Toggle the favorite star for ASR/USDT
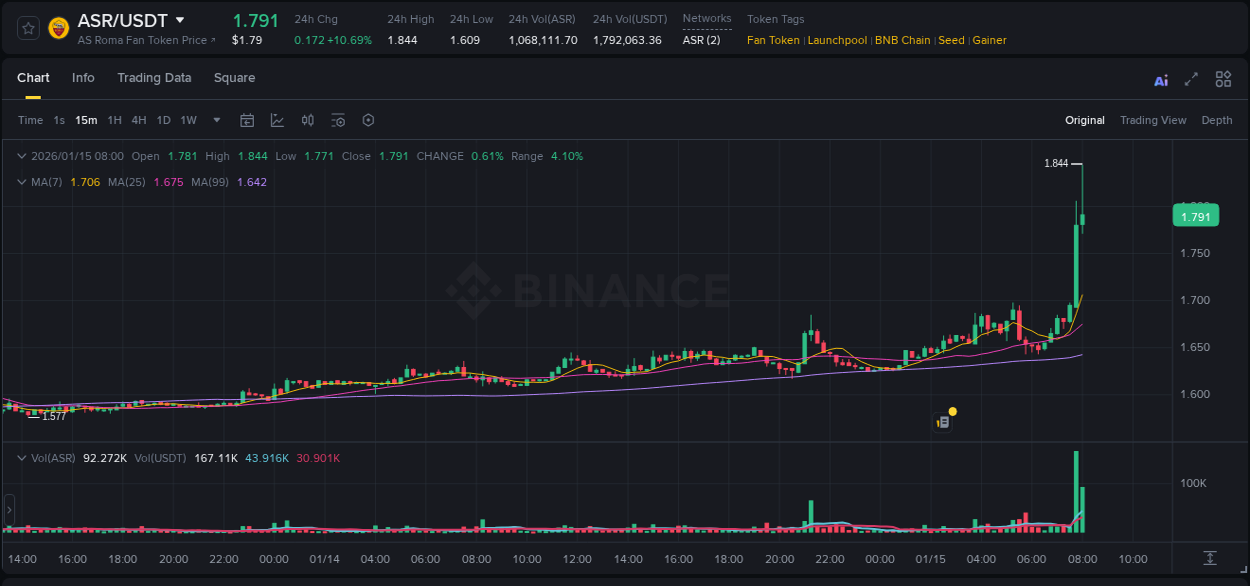The image size is (1250, 586). (27, 27)
